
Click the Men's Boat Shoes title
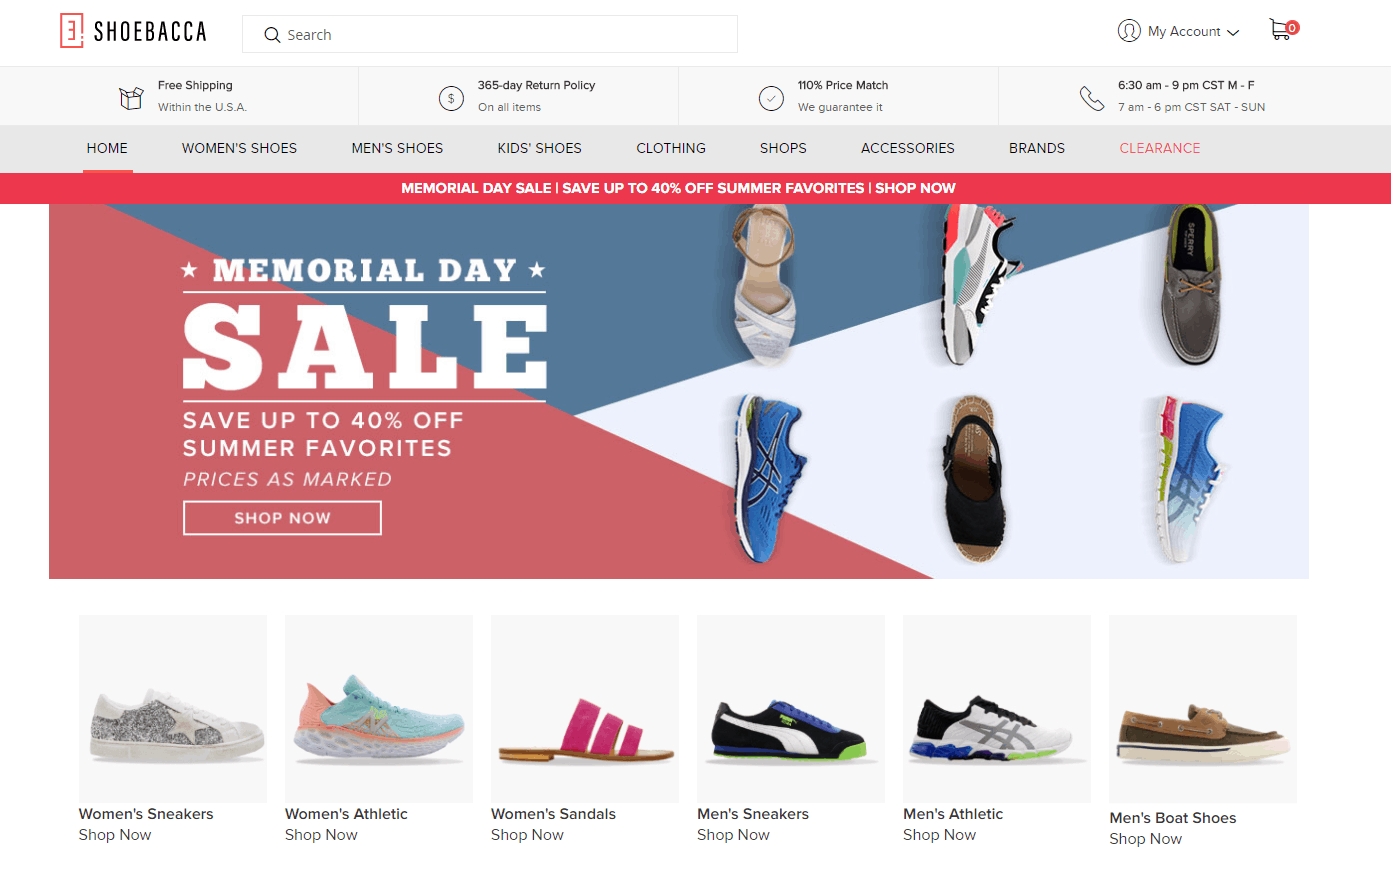pyautogui.click(x=1173, y=818)
